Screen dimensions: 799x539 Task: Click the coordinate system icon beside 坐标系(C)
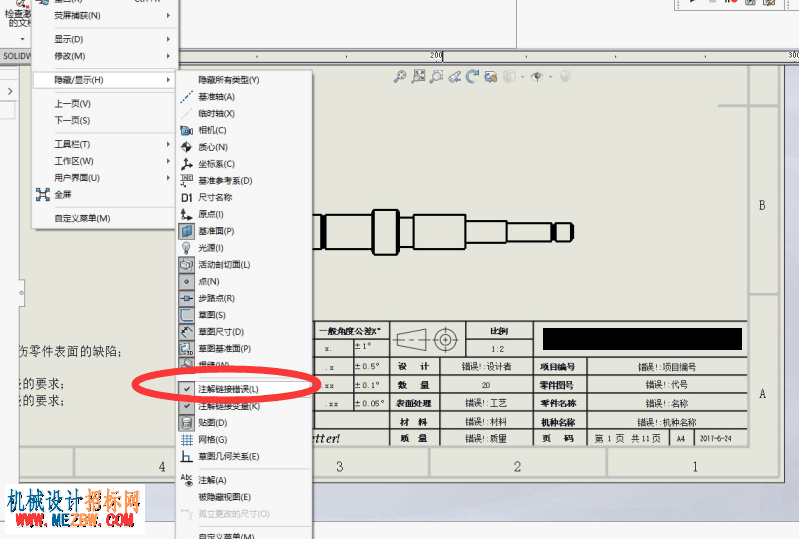click(x=187, y=164)
